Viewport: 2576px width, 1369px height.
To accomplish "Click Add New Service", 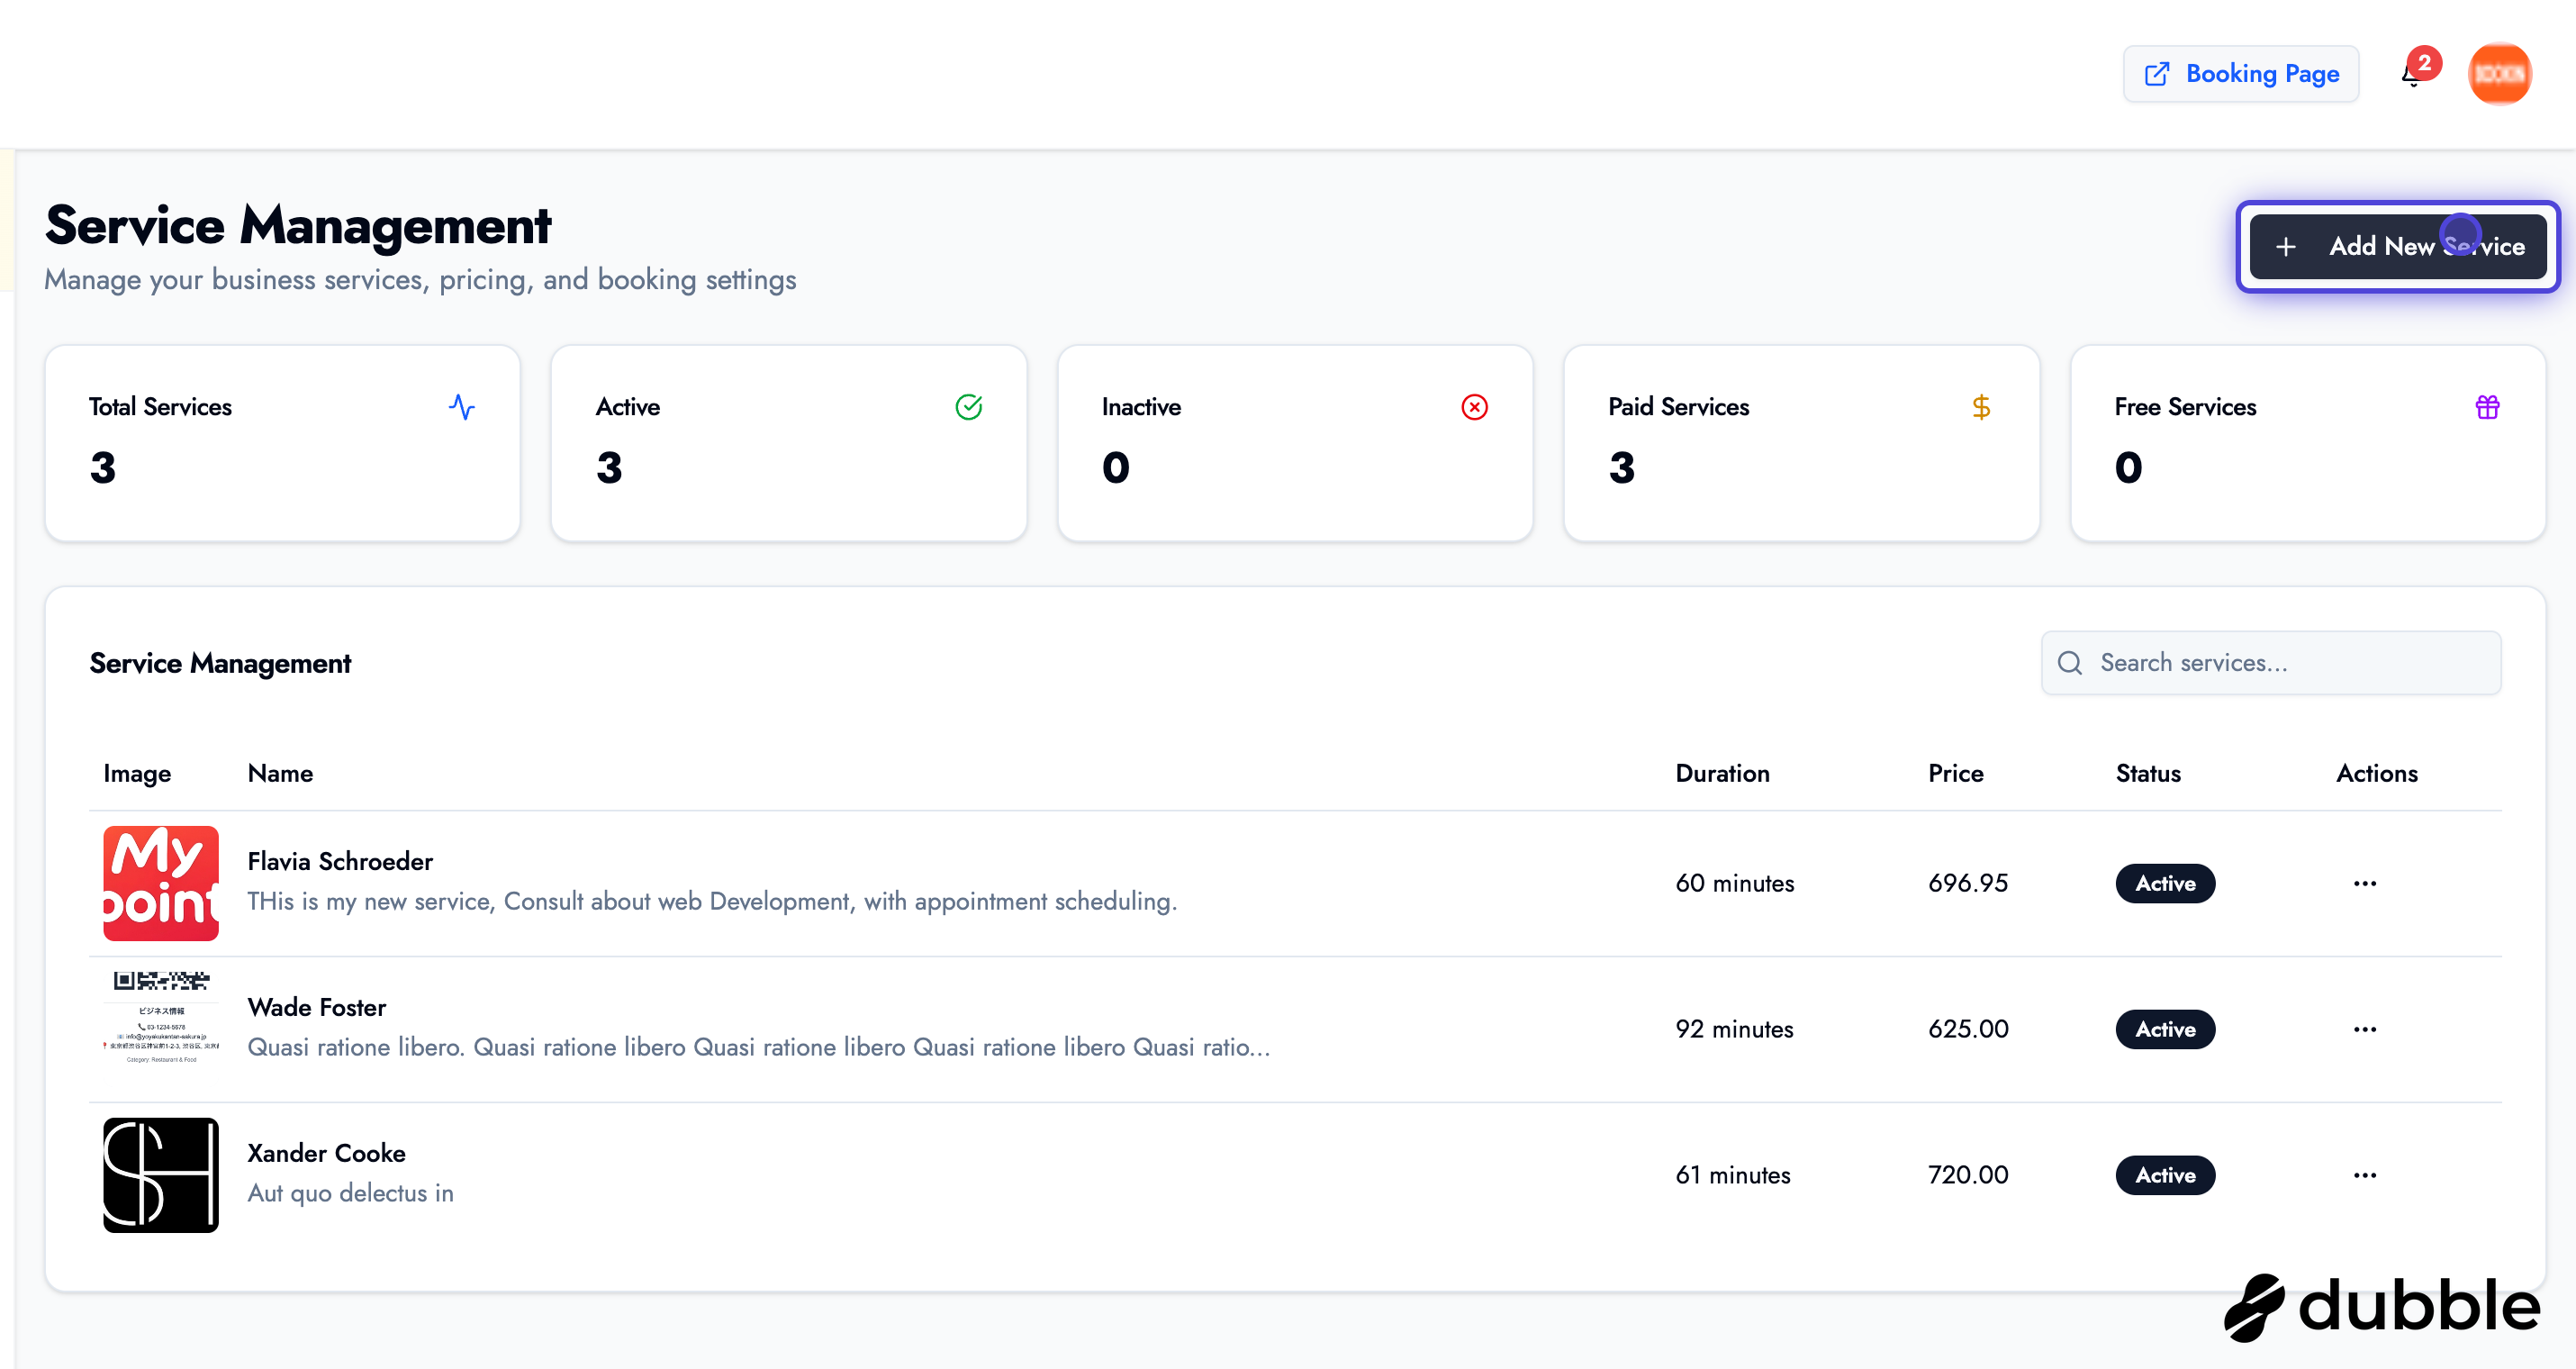I will click(2398, 246).
